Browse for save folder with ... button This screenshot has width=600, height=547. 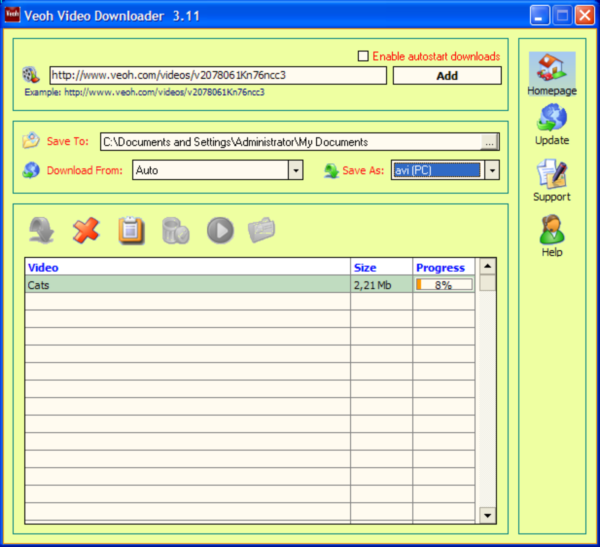coord(489,142)
